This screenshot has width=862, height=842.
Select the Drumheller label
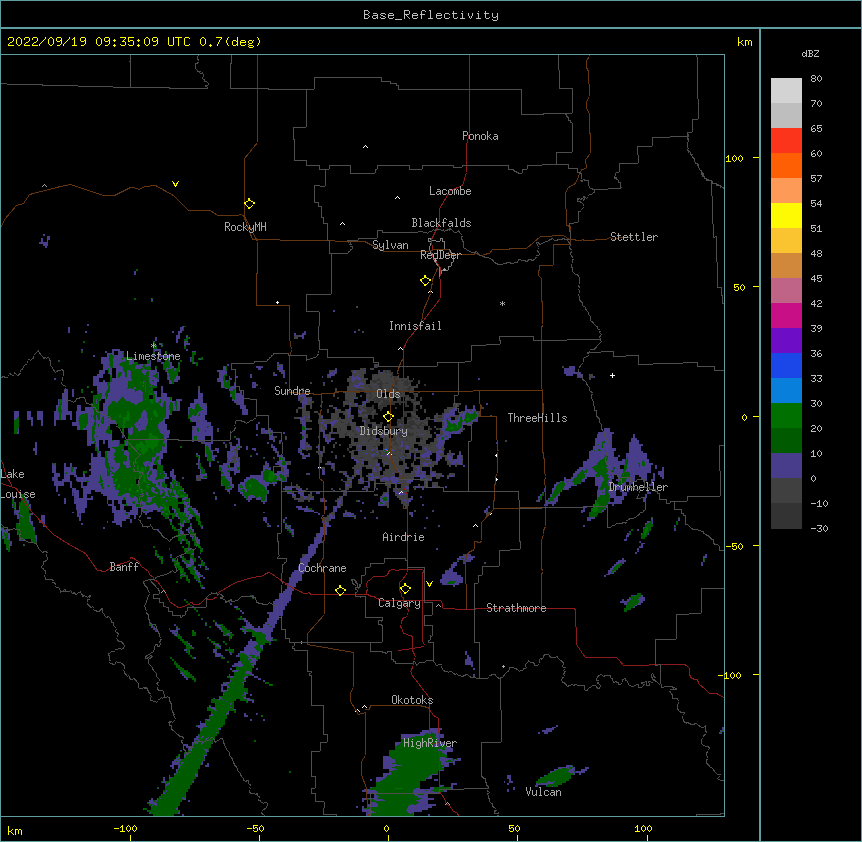tap(638, 487)
